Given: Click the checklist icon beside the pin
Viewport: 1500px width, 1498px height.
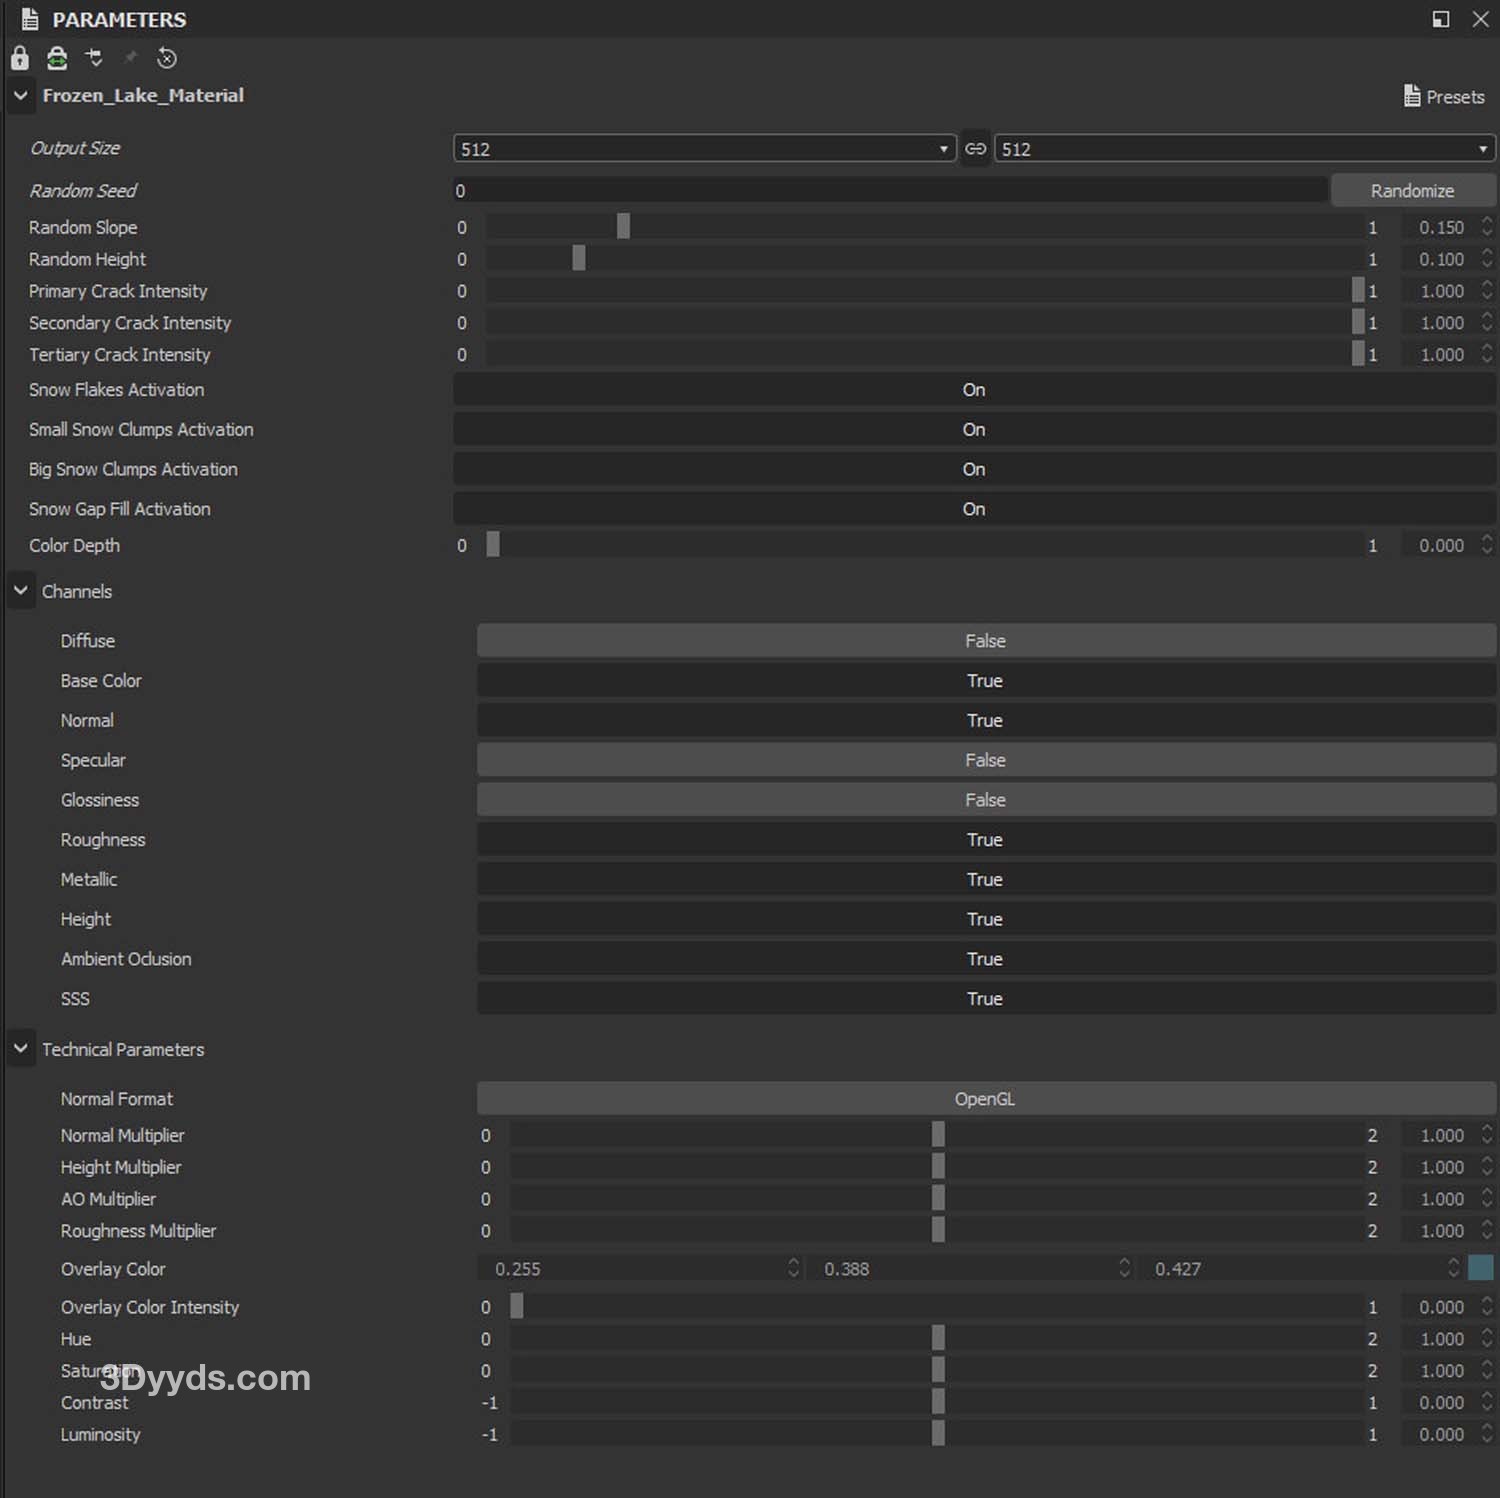Looking at the screenshot, I should [94, 58].
